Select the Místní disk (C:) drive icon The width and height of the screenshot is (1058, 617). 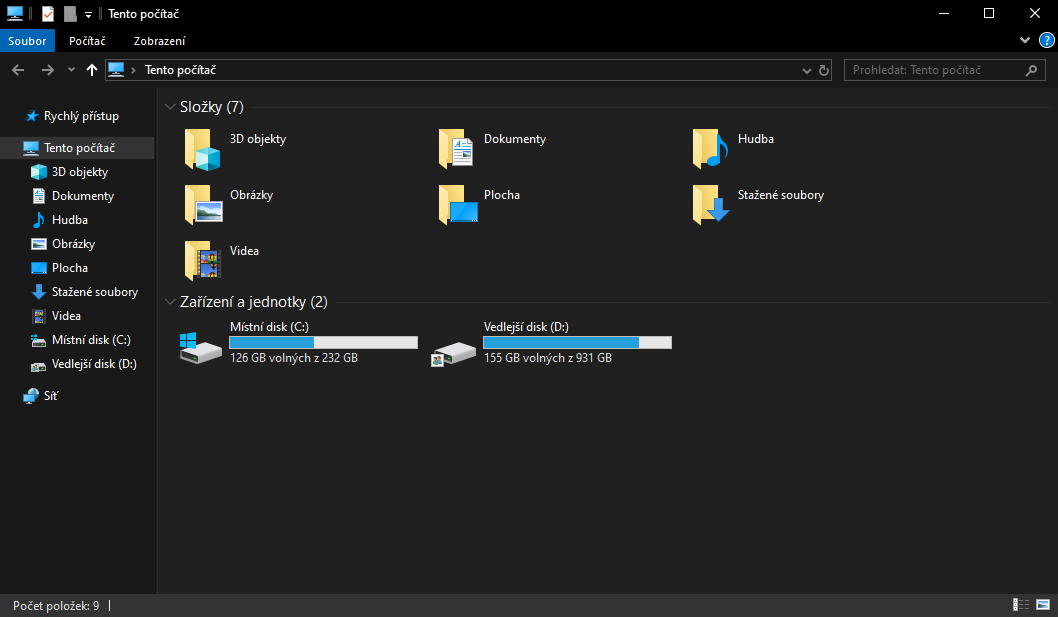[x=200, y=347]
